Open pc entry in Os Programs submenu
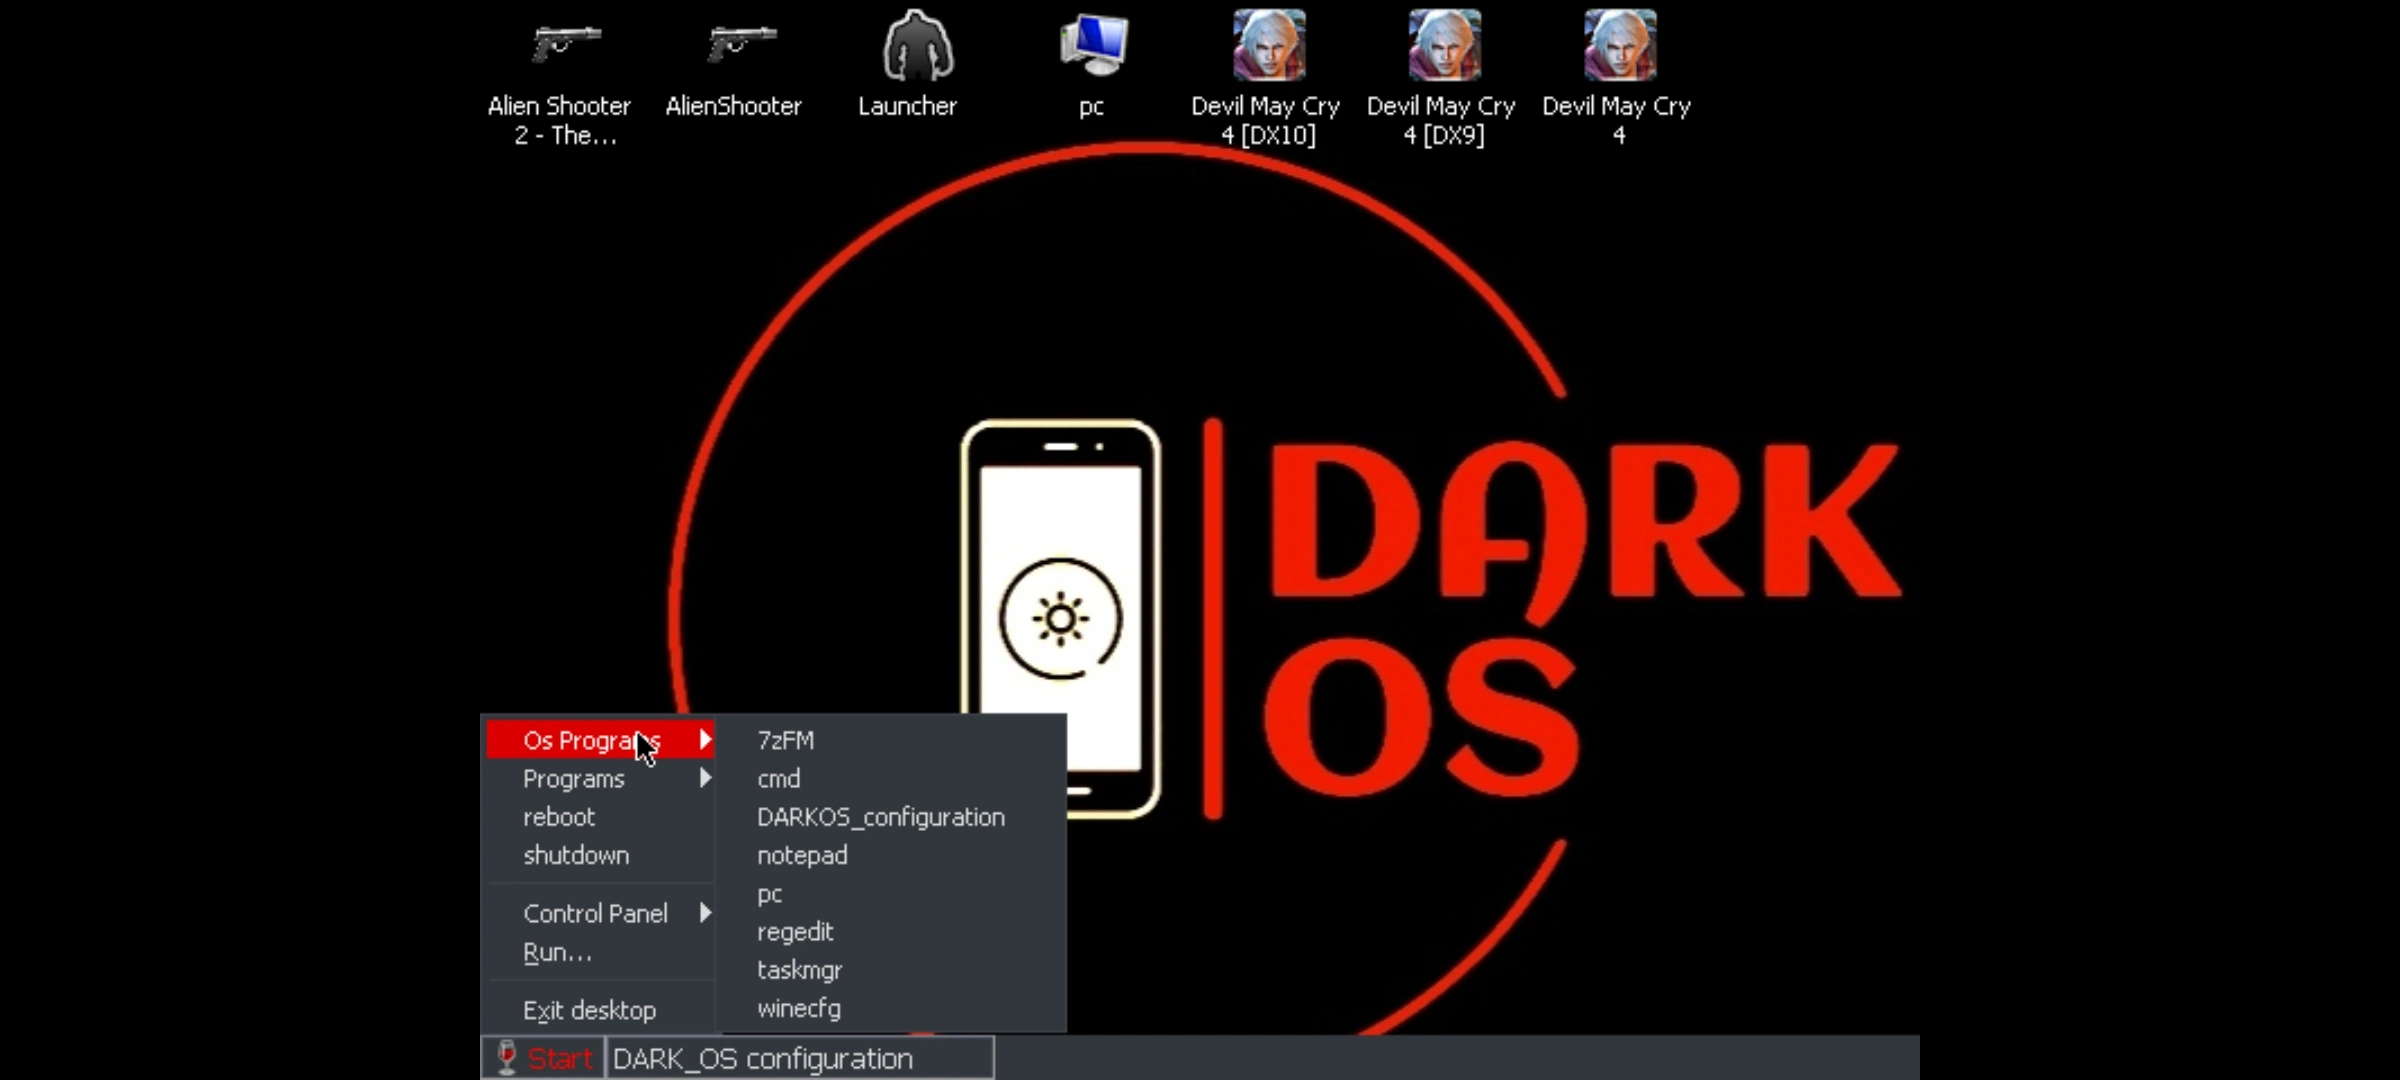The height and width of the screenshot is (1080, 2400). [x=893, y=893]
